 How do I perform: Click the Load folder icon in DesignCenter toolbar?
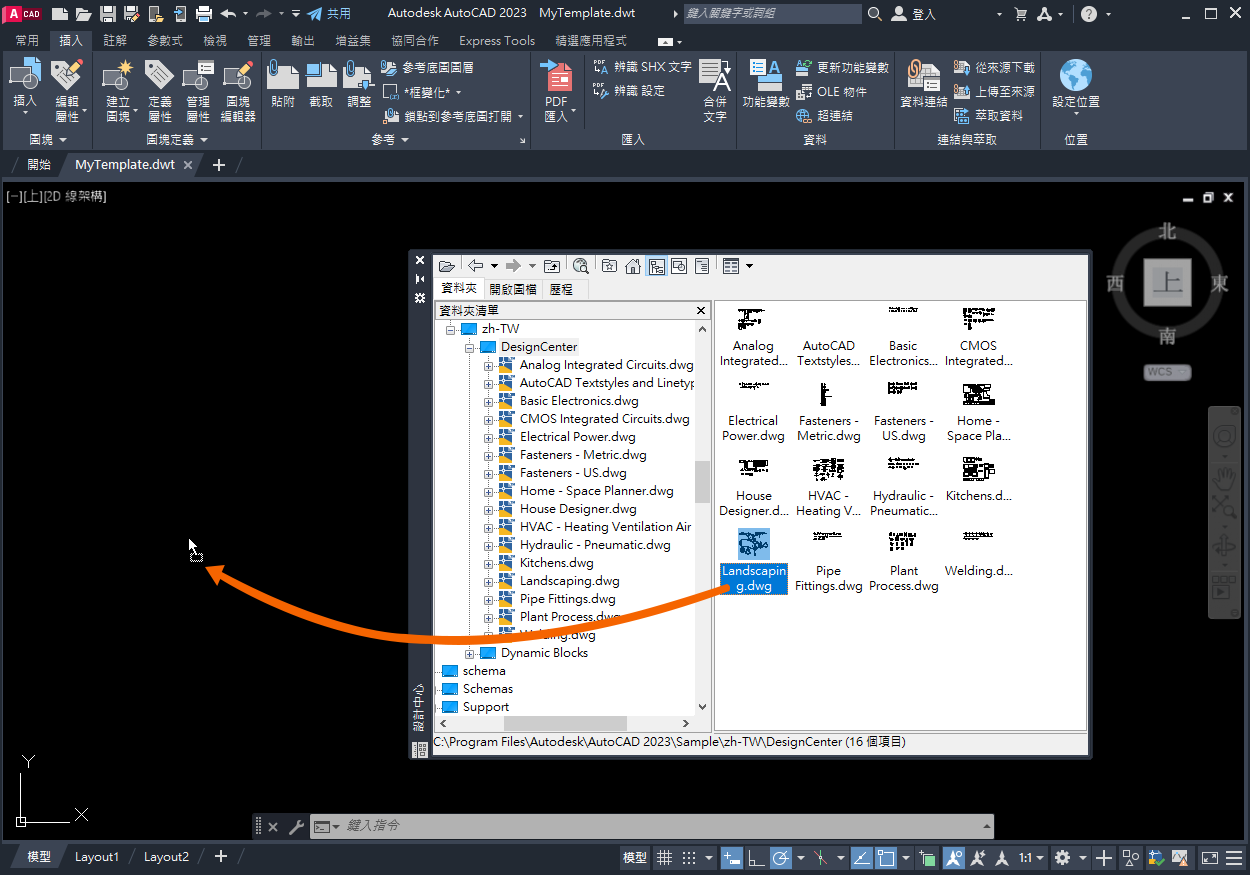pyautogui.click(x=447, y=266)
